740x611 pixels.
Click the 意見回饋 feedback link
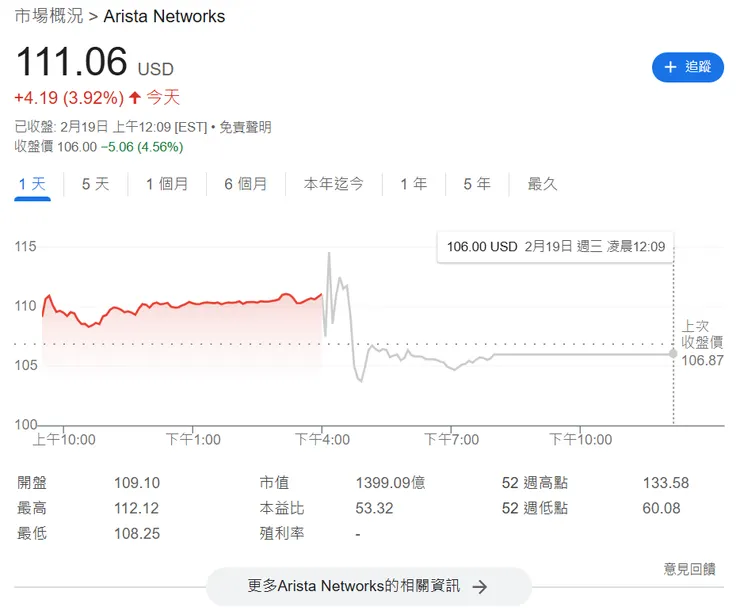pos(690,569)
